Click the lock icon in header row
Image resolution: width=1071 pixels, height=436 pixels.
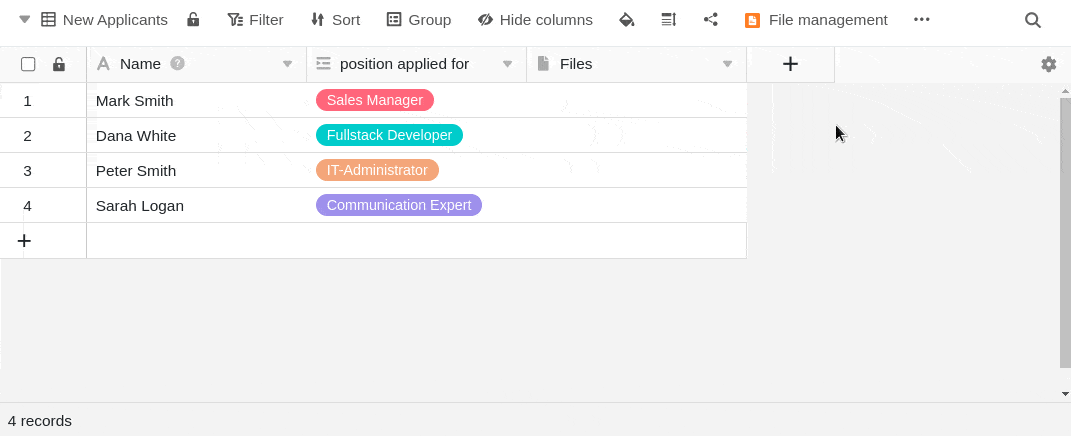point(59,64)
